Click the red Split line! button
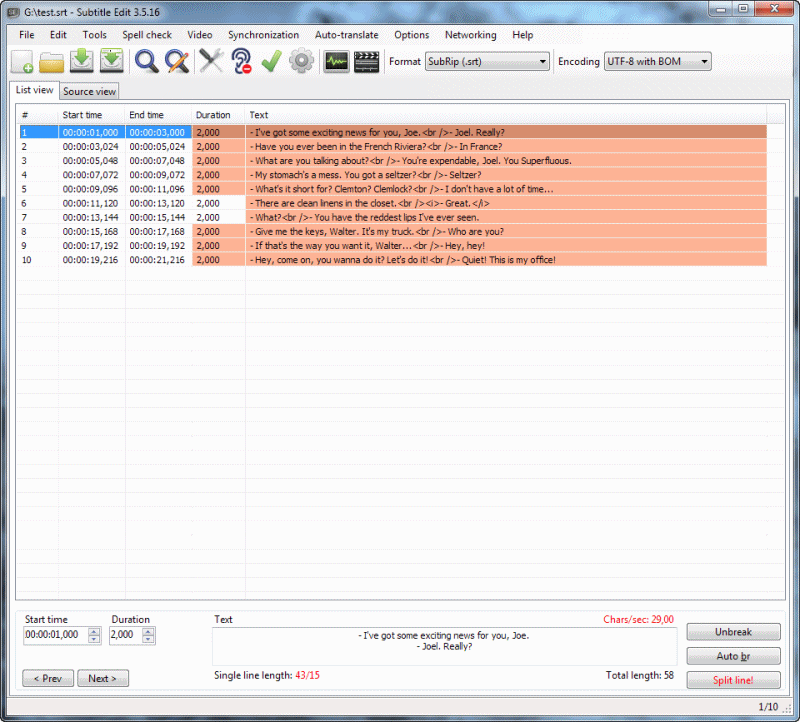The width and height of the screenshot is (800, 722). pyautogui.click(x=733, y=680)
